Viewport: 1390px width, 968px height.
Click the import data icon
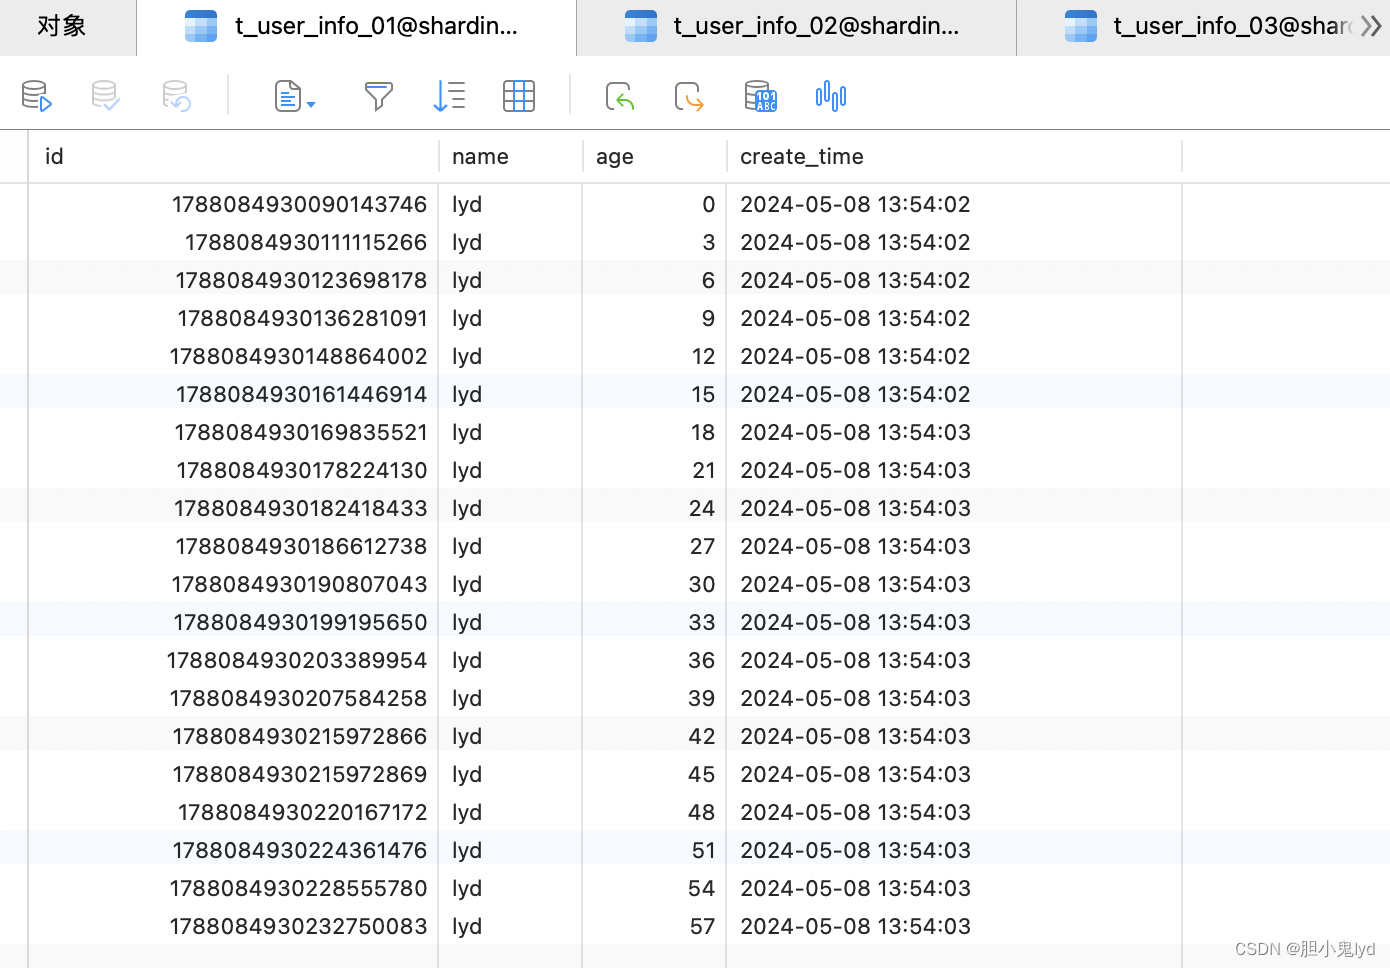[x=620, y=96]
